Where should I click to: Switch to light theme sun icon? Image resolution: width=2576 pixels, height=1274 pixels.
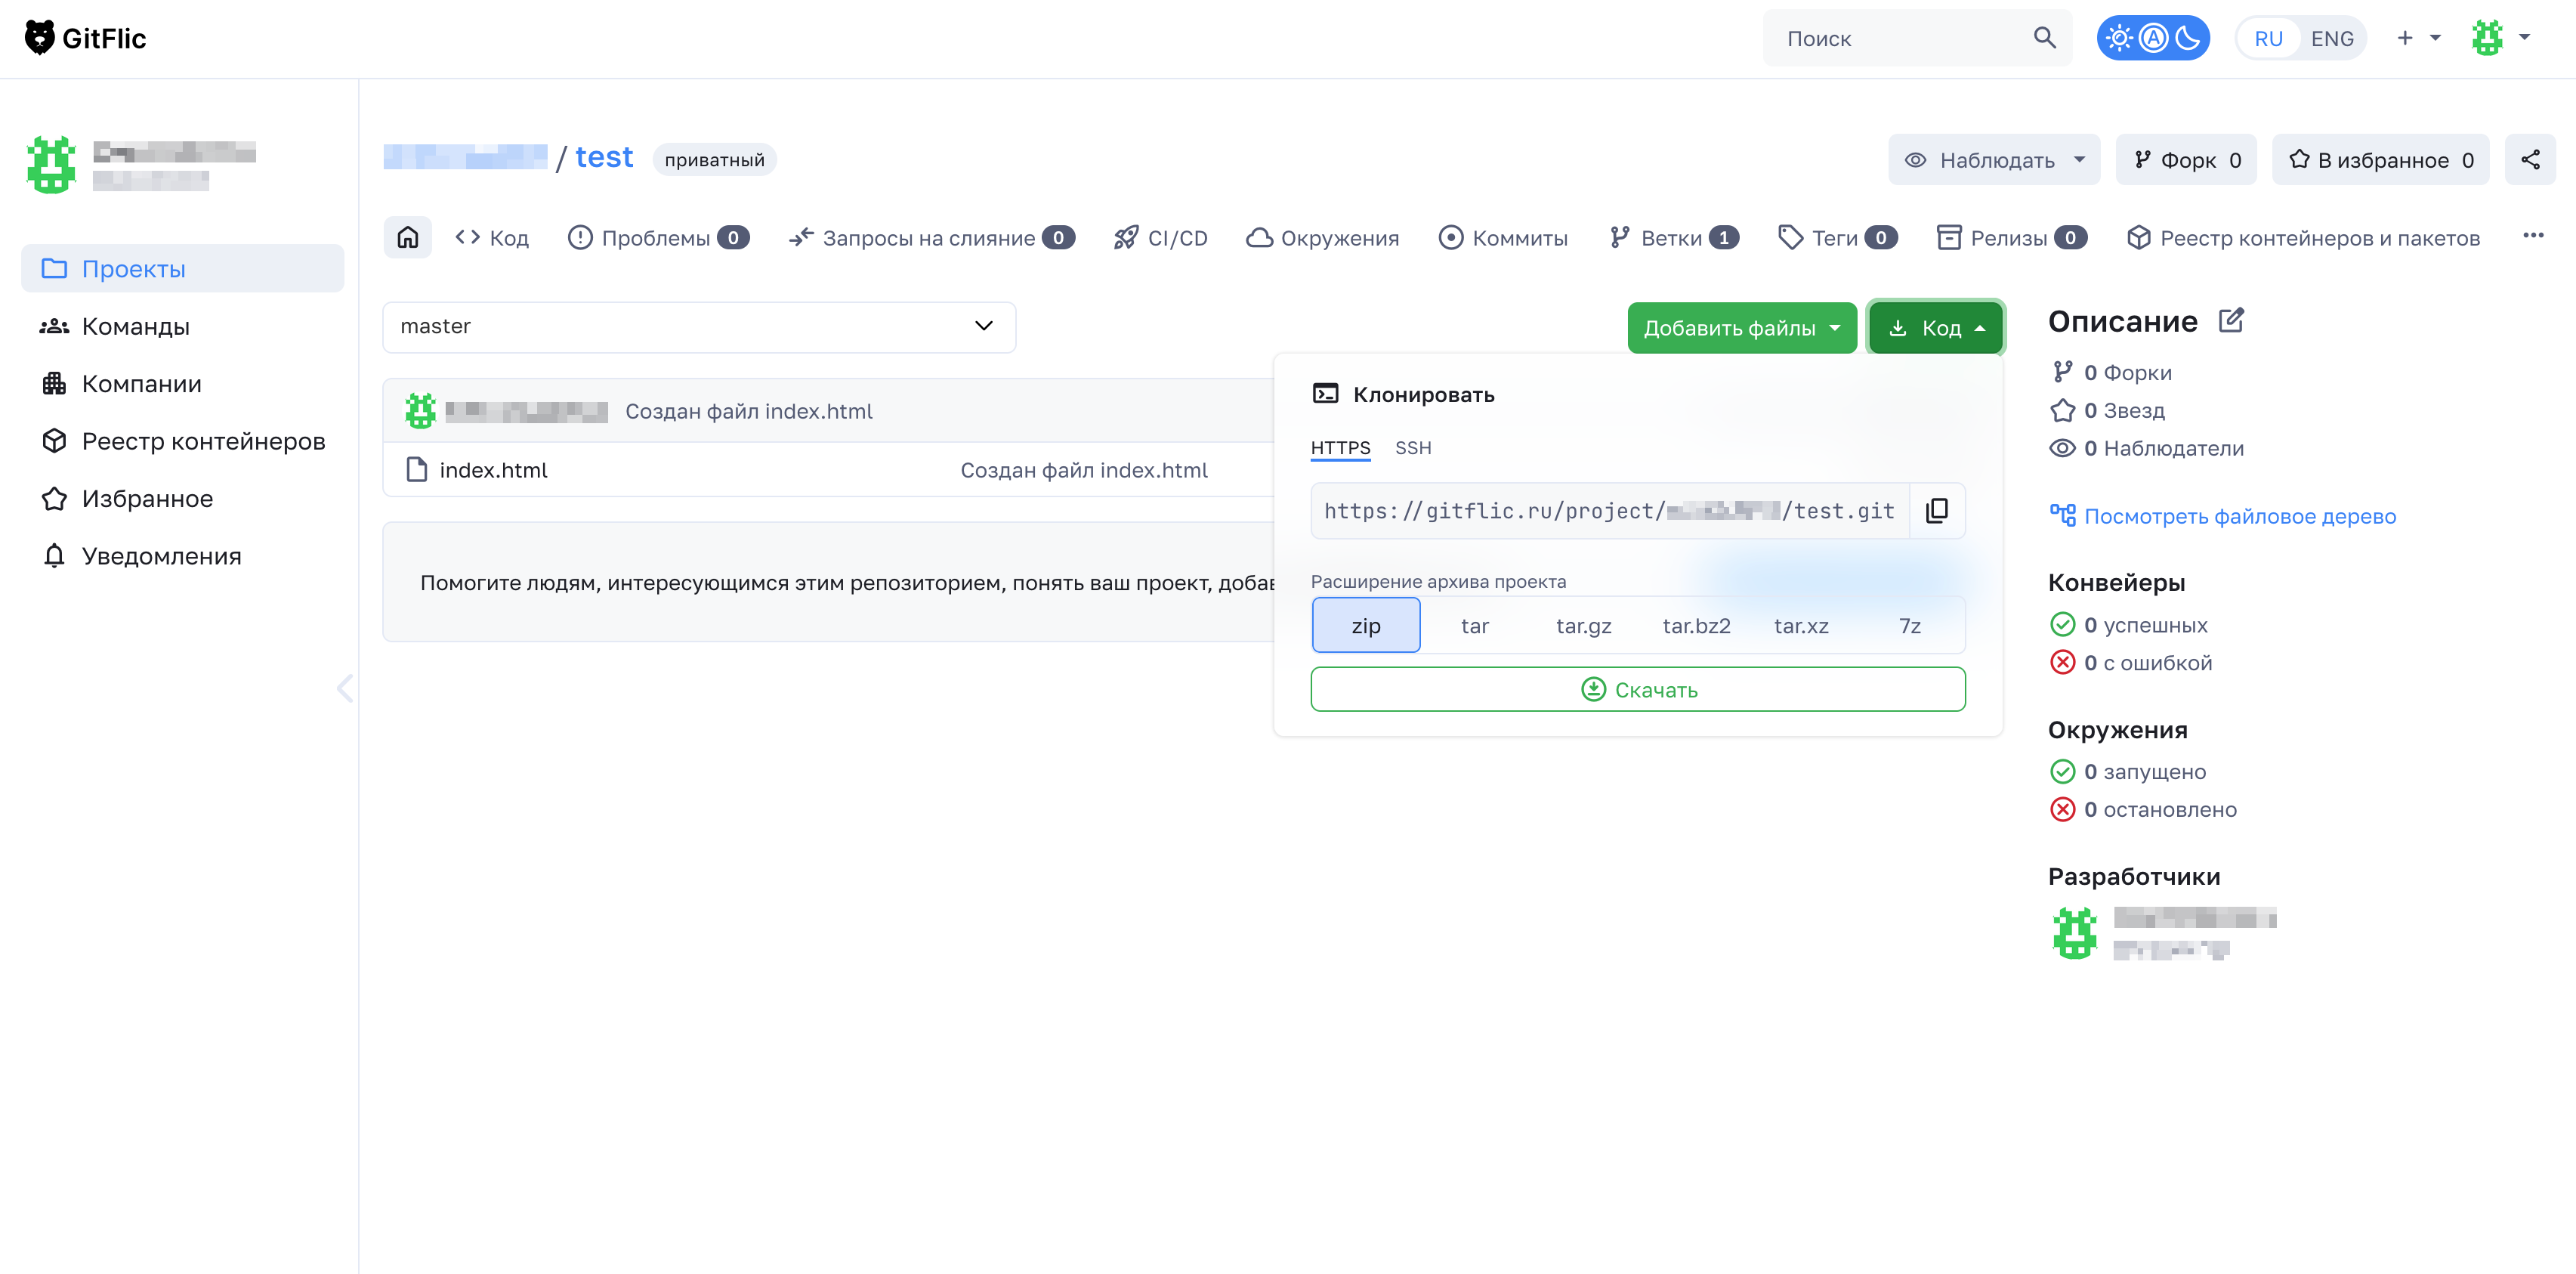(2118, 38)
